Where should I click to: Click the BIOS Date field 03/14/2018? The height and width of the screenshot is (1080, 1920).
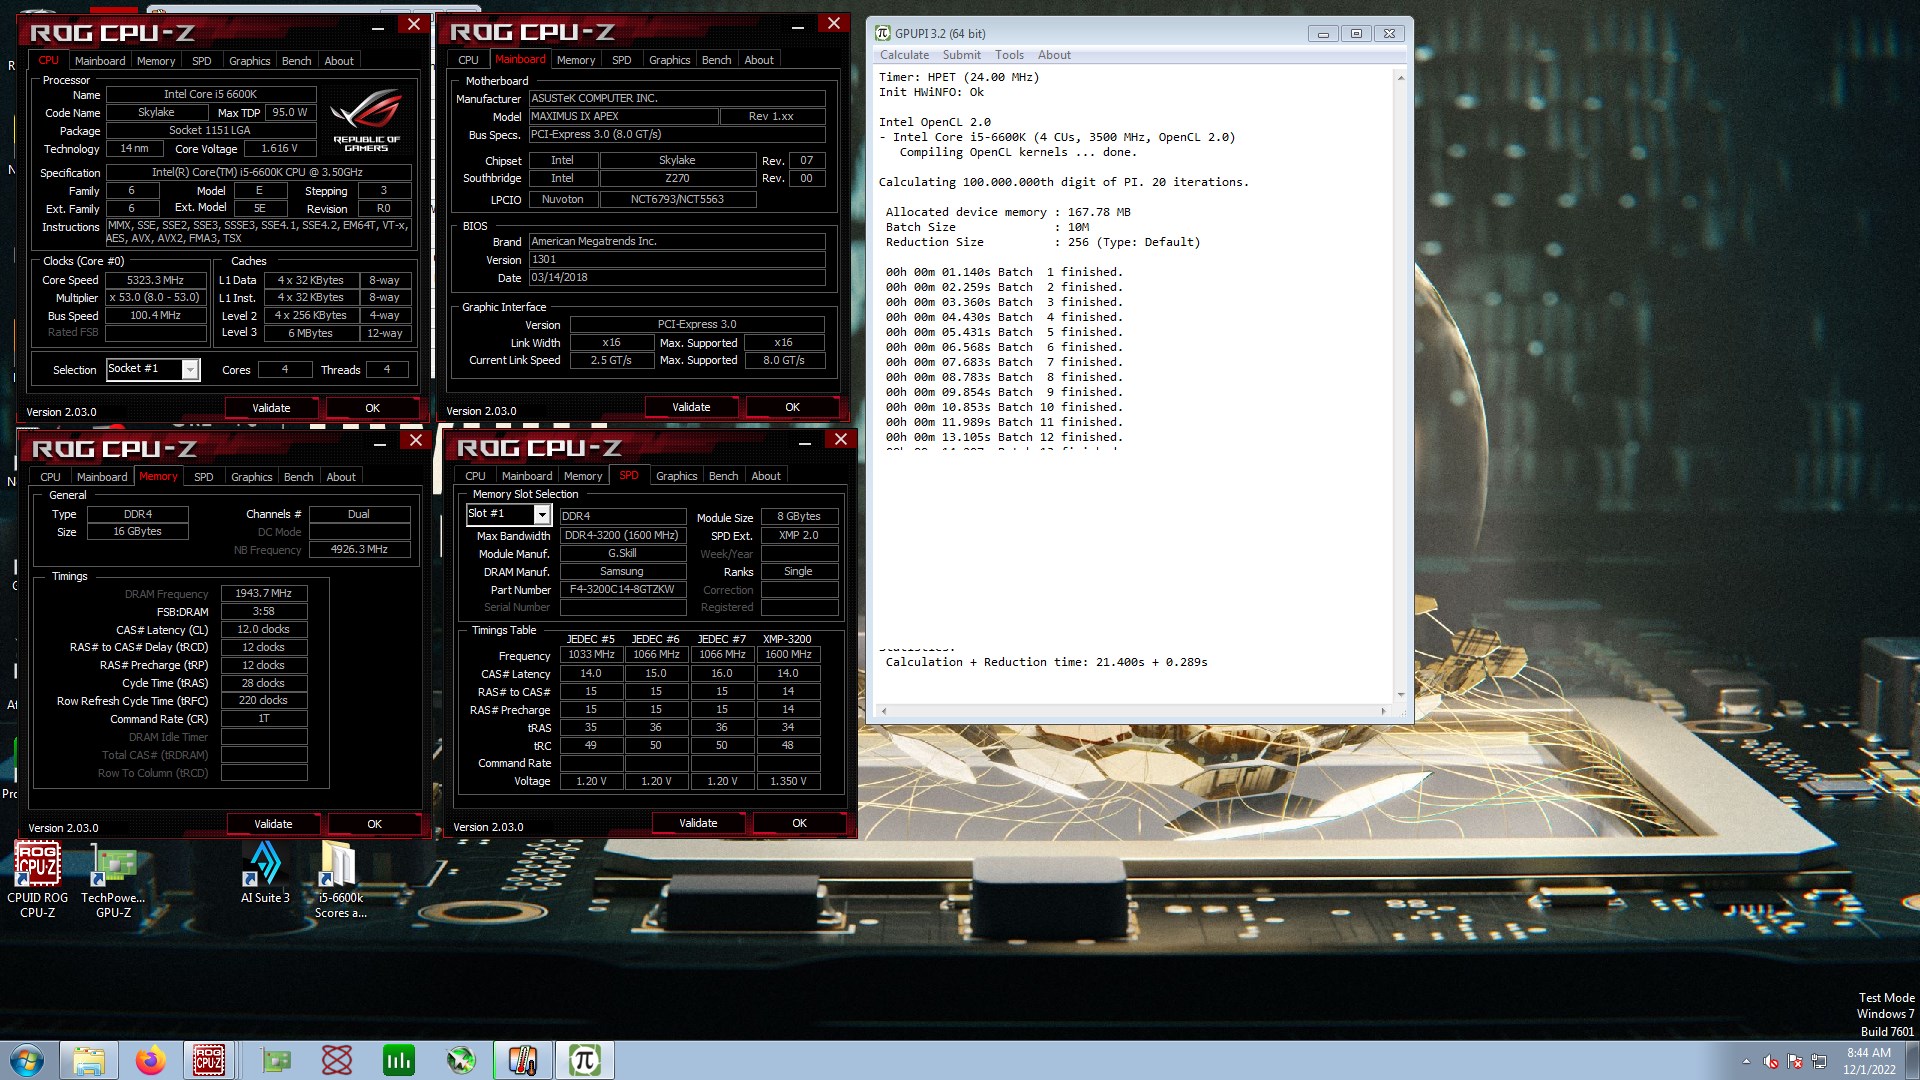(677, 278)
